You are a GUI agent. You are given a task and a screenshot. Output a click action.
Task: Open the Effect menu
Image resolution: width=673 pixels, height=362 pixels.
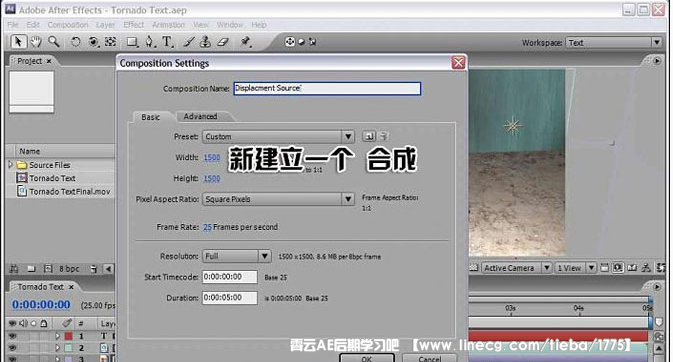pyautogui.click(x=133, y=25)
